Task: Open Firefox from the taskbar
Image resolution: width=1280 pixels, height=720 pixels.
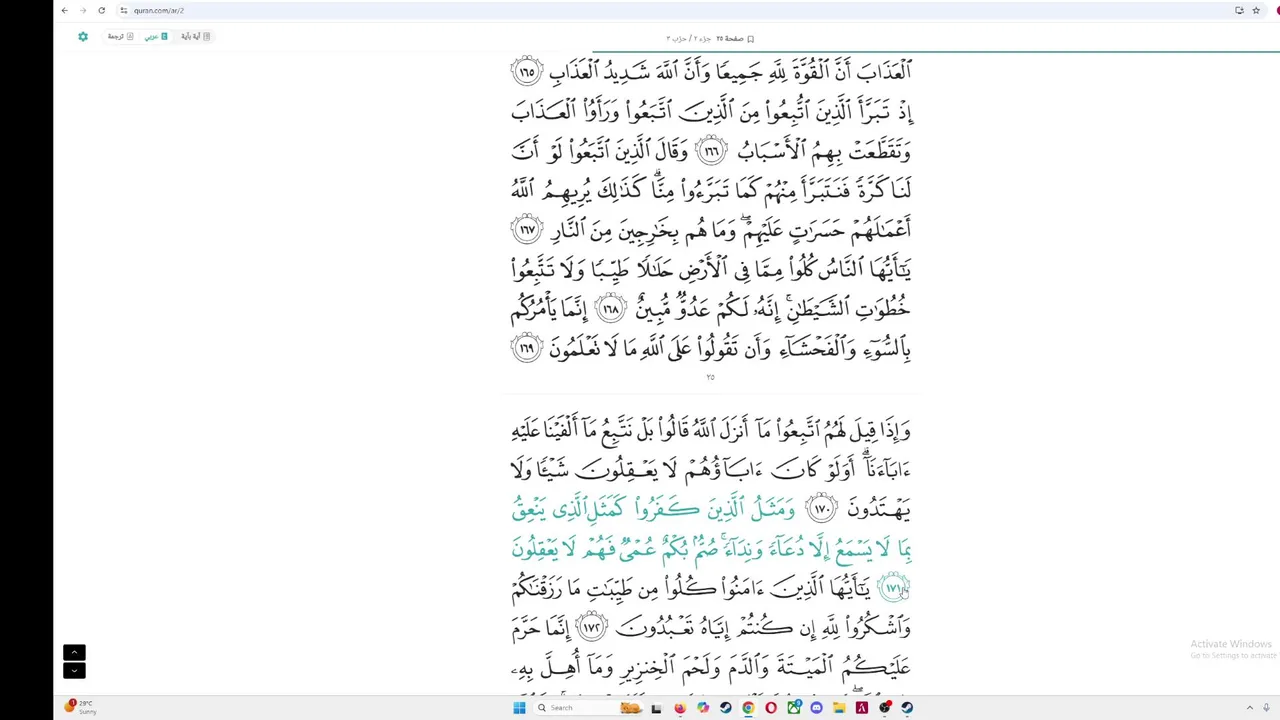Action: [680, 708]
